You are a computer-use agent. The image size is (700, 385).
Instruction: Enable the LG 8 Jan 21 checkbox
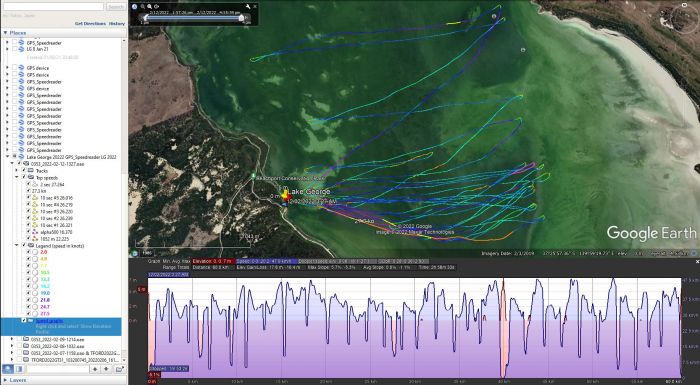pos(15,49)
